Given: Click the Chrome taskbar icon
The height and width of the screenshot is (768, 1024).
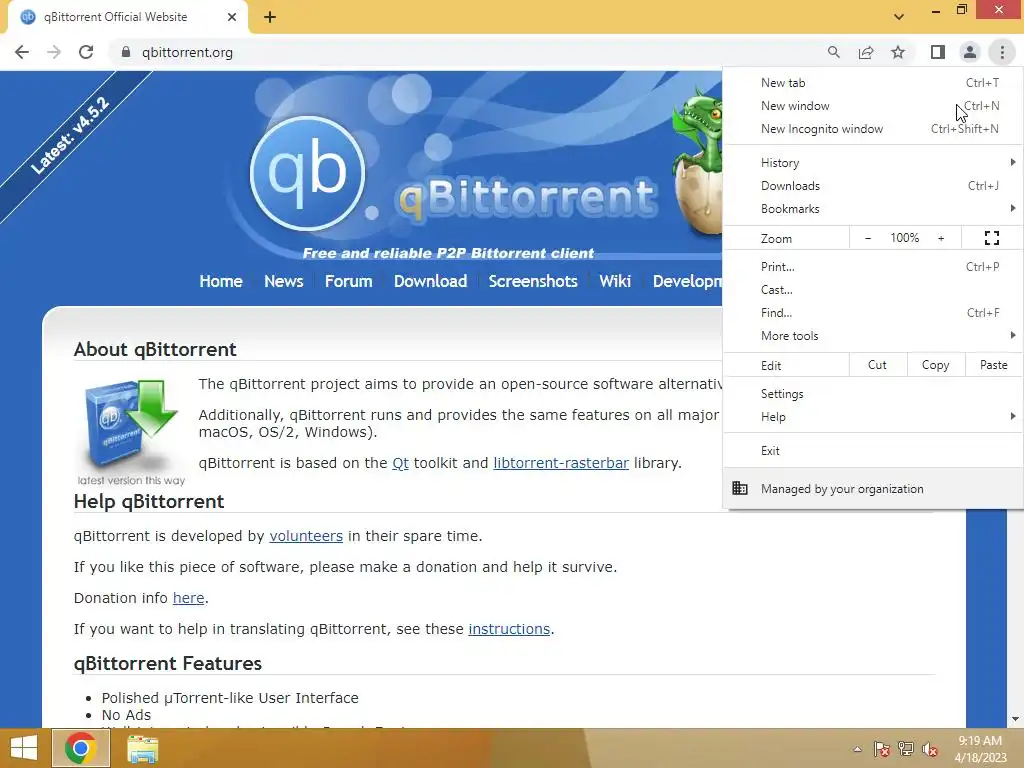Looking at the screenshot, I should 80,748.
